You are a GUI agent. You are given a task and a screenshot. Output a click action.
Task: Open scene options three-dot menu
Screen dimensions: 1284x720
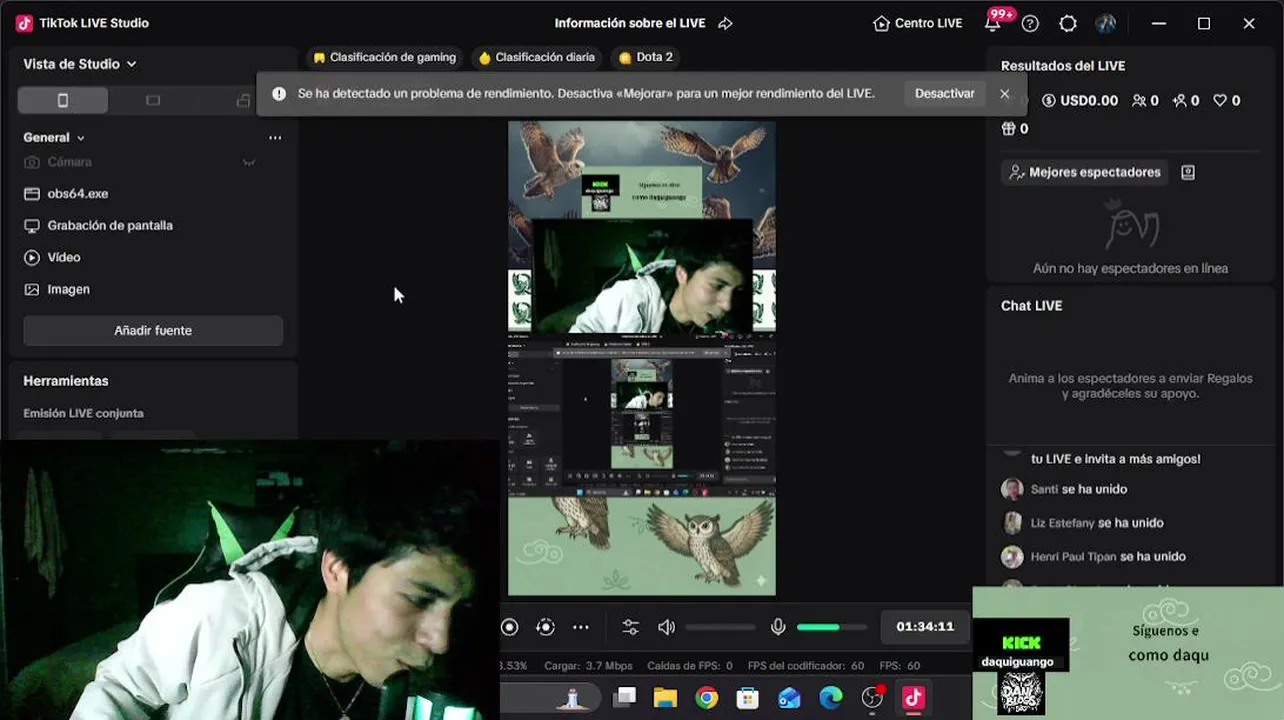(x=275, y=138)
